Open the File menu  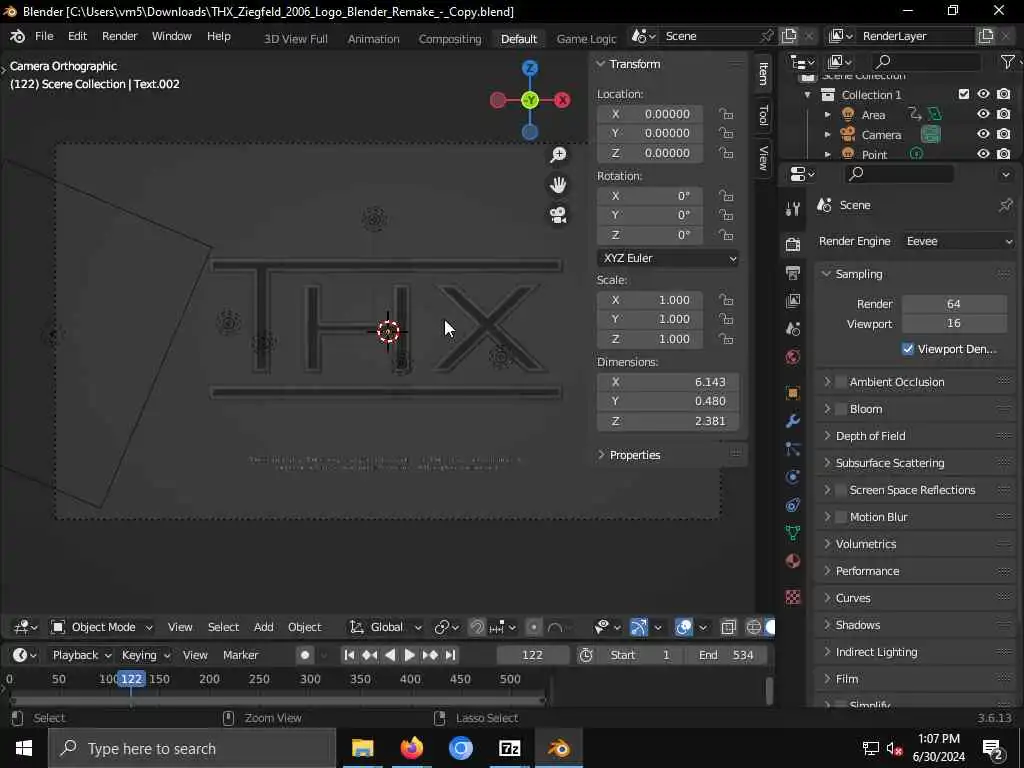44,36
